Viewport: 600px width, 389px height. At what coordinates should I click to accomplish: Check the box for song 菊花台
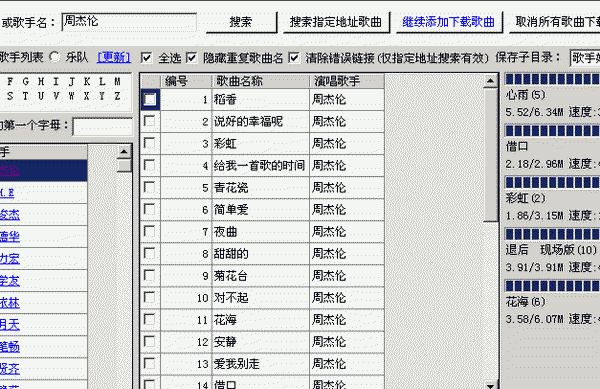point(150,275)
